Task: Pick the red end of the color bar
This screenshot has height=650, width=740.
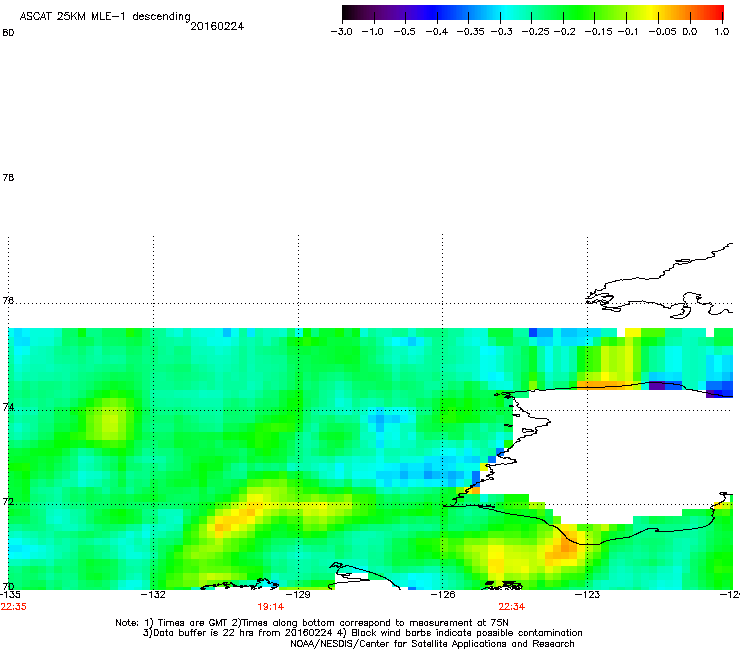Action: click(718, 12)
